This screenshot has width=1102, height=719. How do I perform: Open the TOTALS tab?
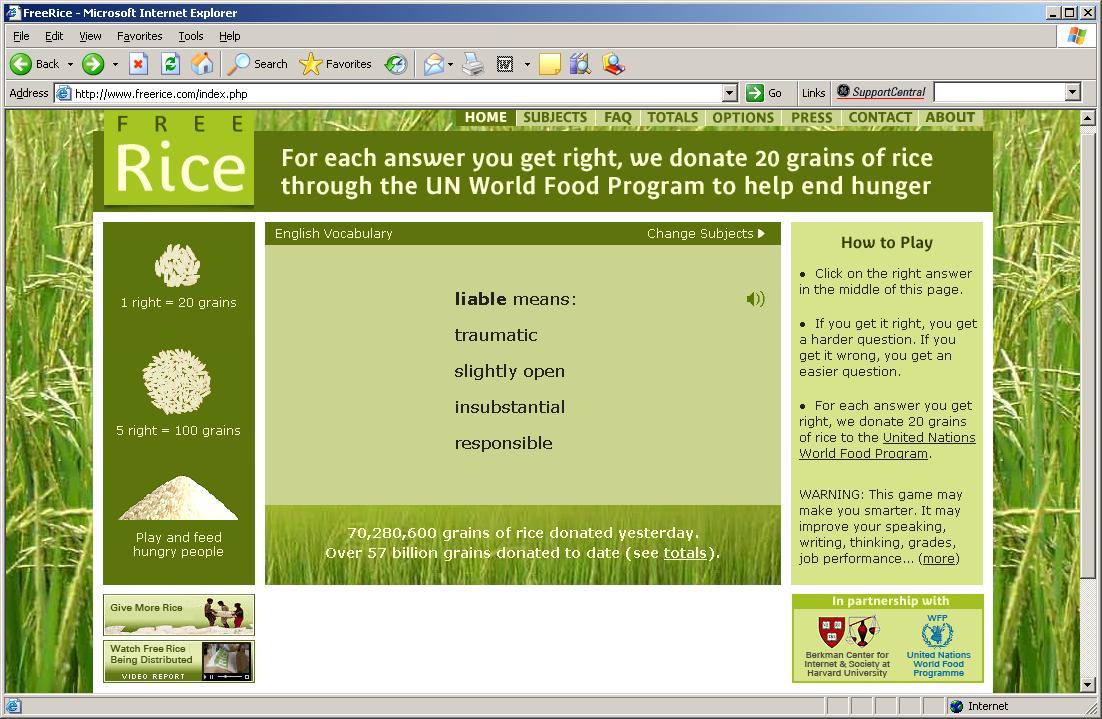click(x=673, y=117)
